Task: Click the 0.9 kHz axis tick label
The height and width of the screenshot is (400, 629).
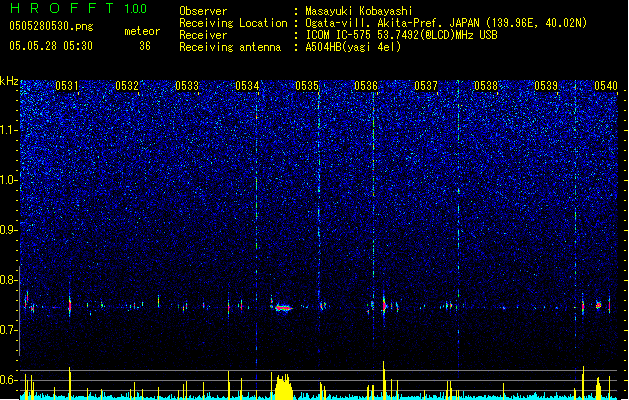Action: click(x=9, y=230)
